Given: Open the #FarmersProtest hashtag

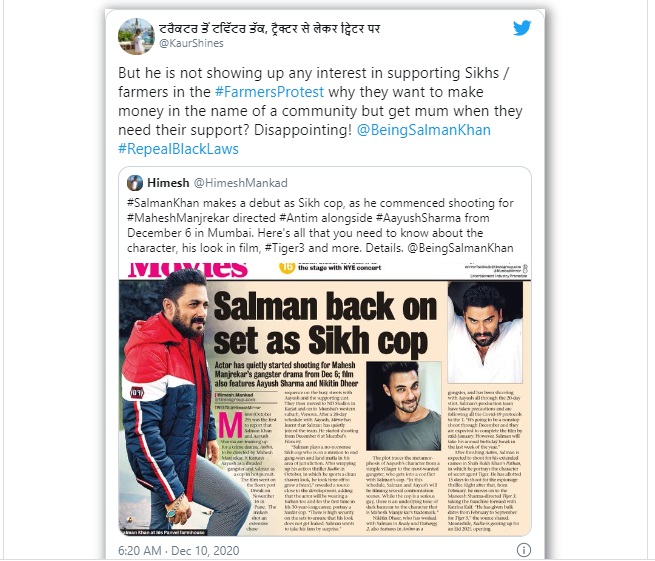Looking at the screenshot, I should coord(269,92).
